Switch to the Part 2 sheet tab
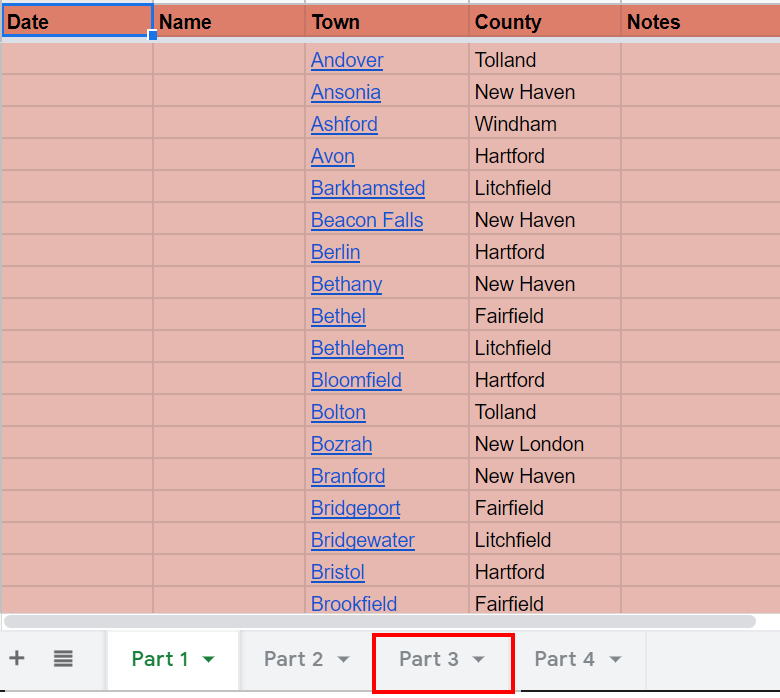This screenshot has height=698, width=780. tap(293, 659)
